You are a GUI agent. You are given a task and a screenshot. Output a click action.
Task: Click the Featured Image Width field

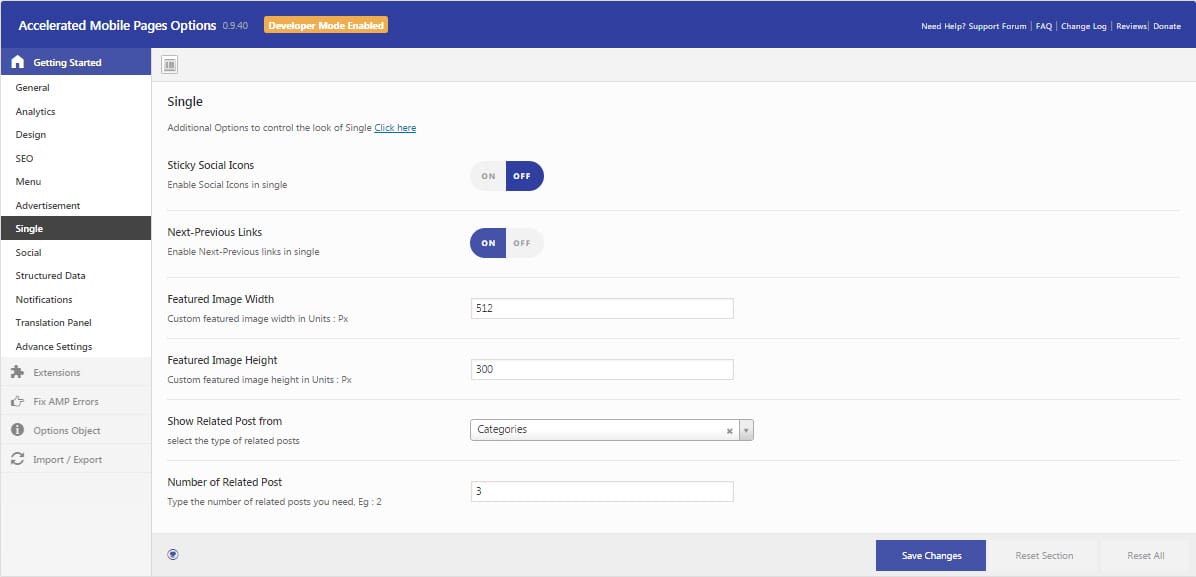click(601, 308)
